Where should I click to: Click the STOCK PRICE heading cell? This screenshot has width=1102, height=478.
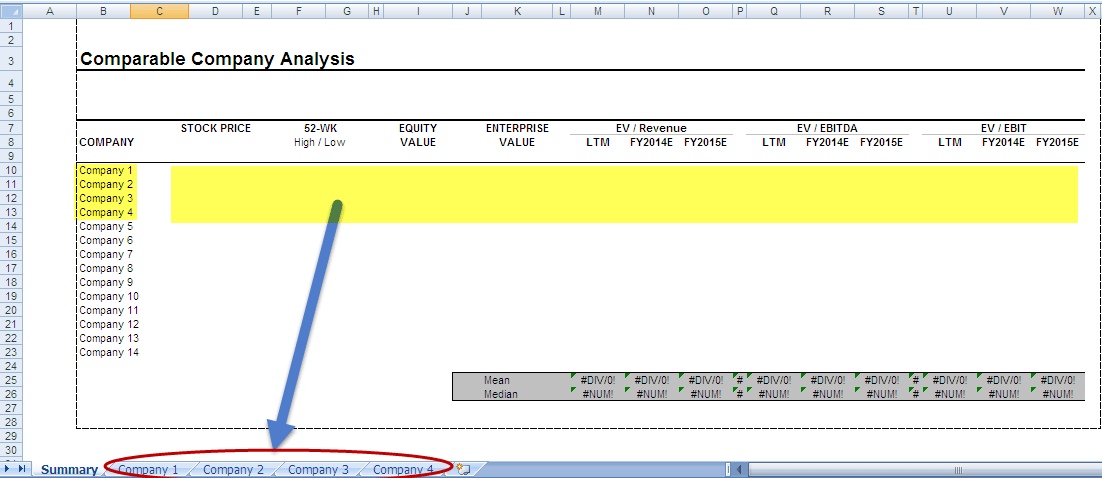tap(216, 128)
